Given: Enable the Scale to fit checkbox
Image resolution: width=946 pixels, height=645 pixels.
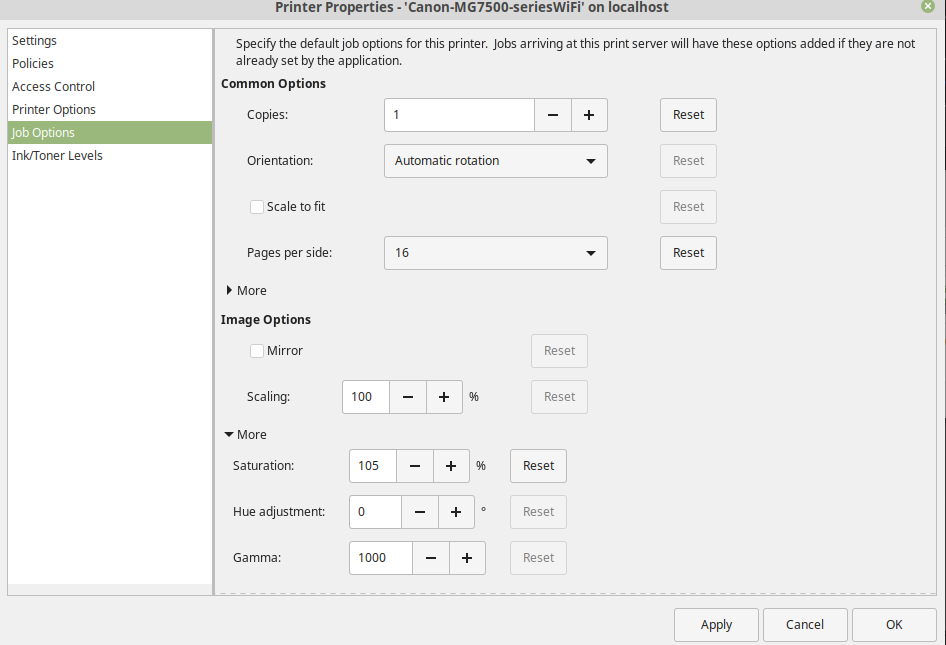Looking at the screenshot, I should pyautogui.click(x=257, y=207).
